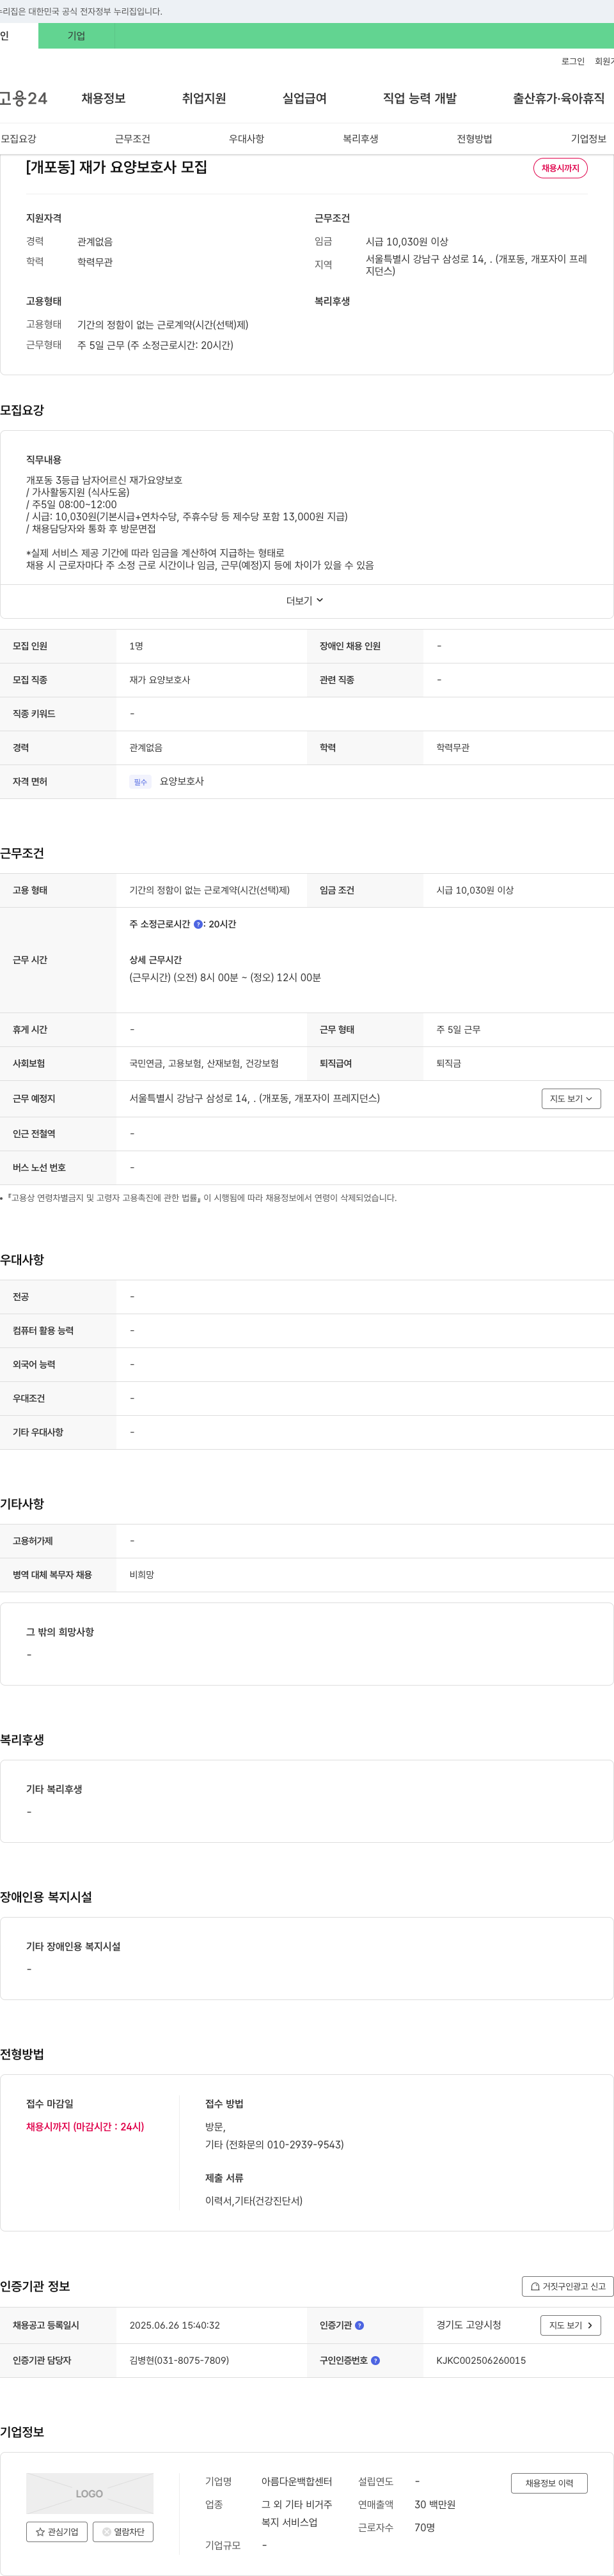The image size is (614, 2576).
Task: Open the 실업급여 main menu
Action: click(x=304, y=98)
